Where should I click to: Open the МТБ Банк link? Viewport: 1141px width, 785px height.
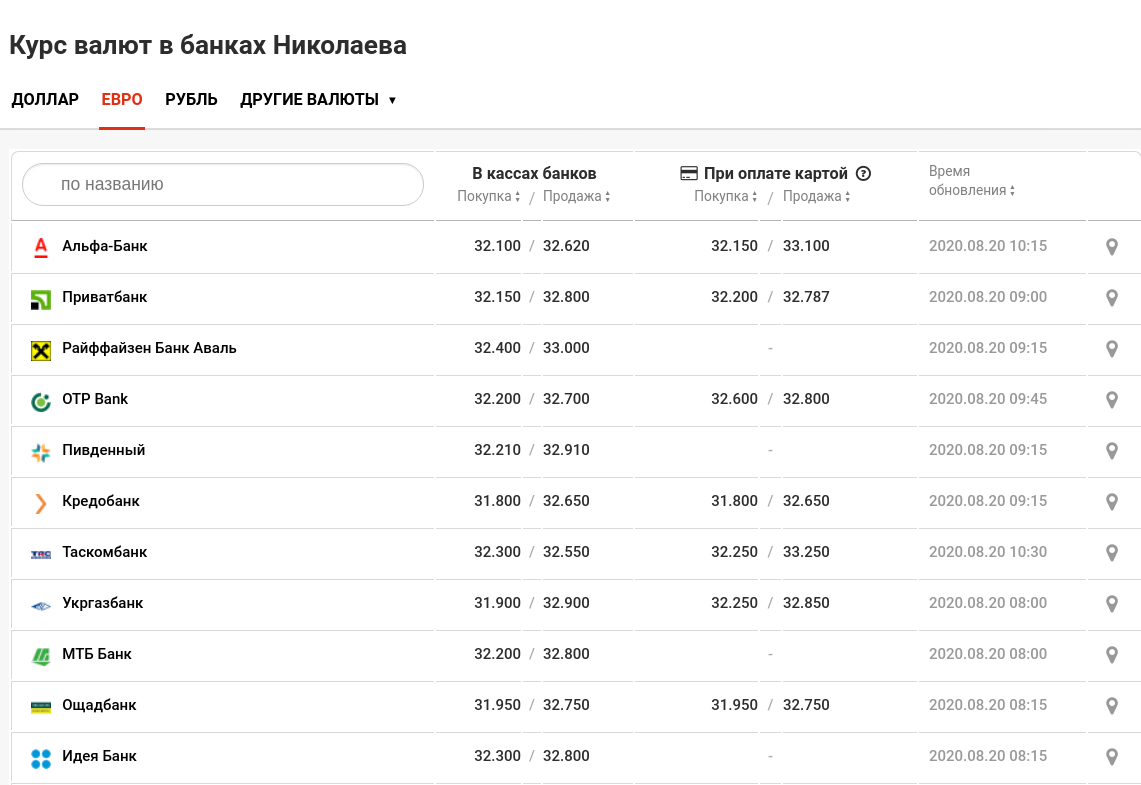pos(97,653)
